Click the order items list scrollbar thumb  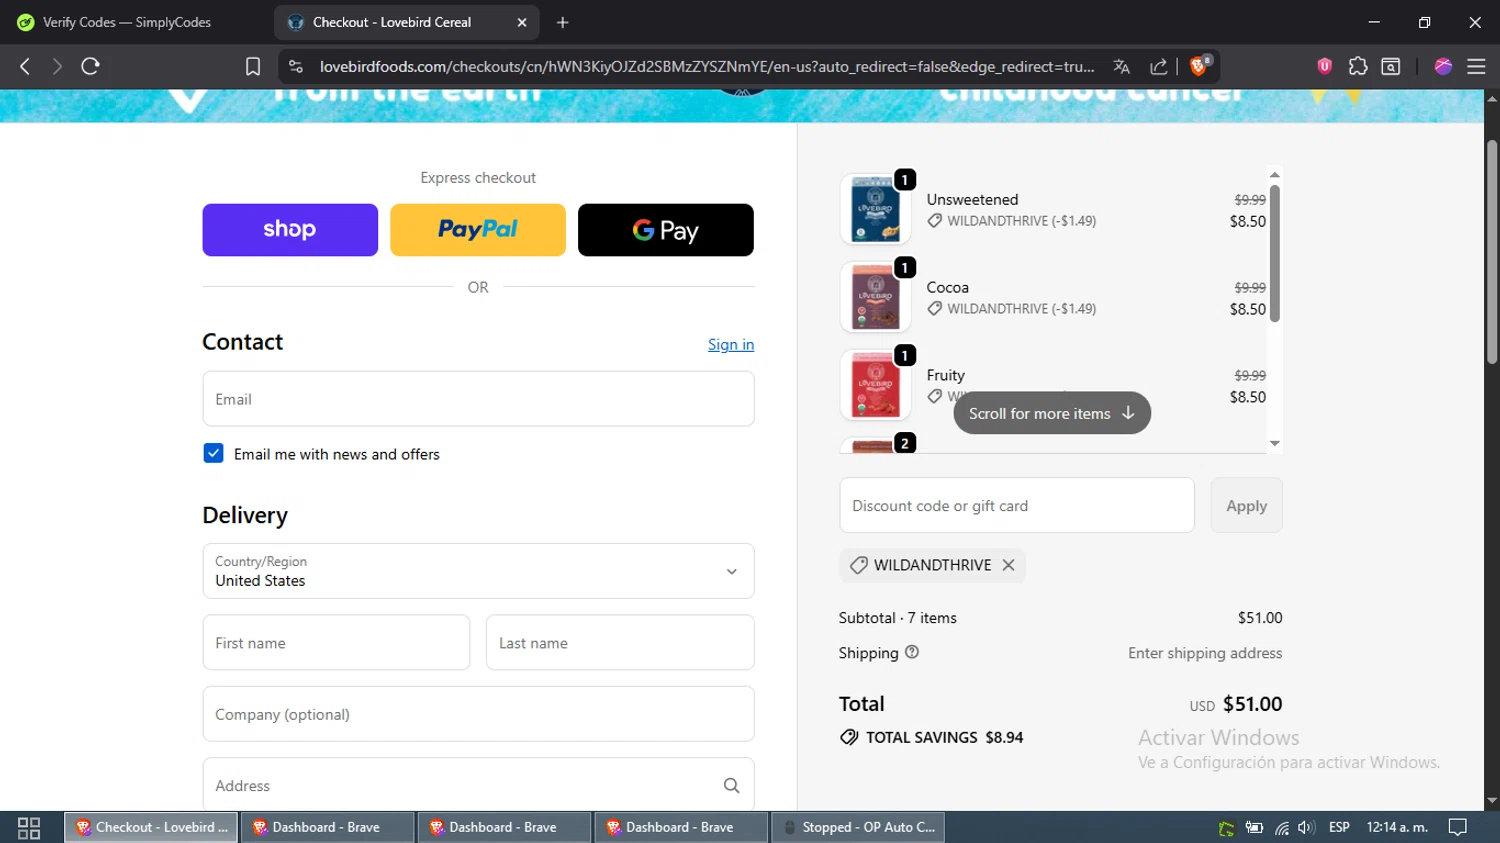tap(1274, 253)
